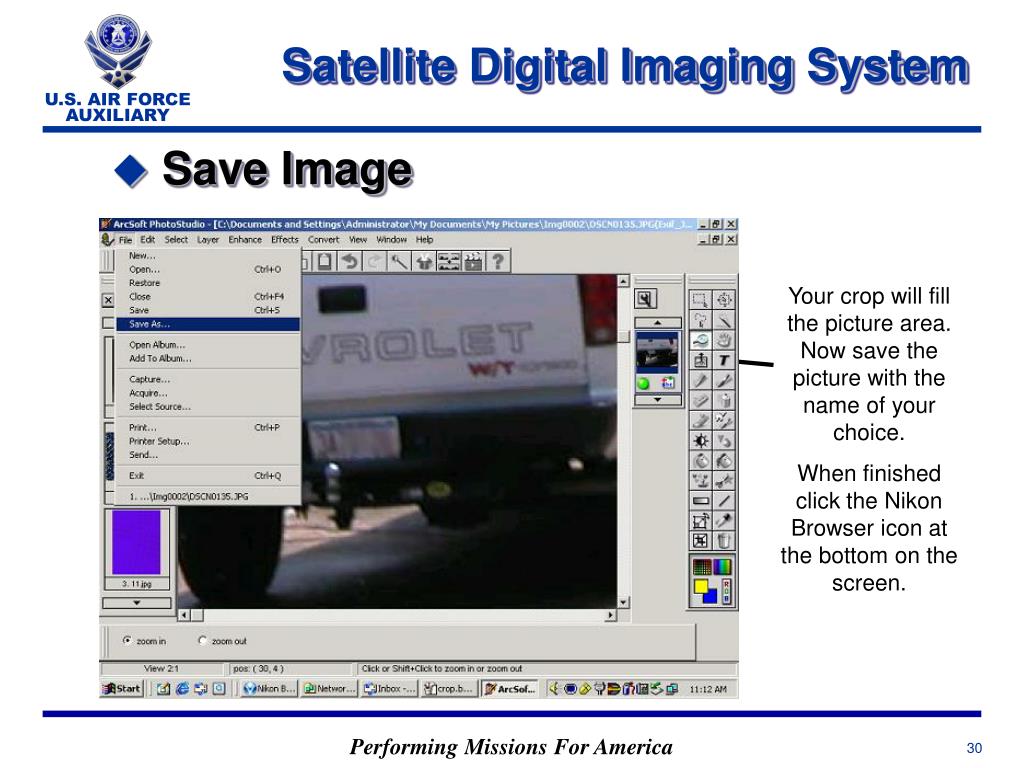
Task: Open the Effects menu
Action: coord(285,240)
